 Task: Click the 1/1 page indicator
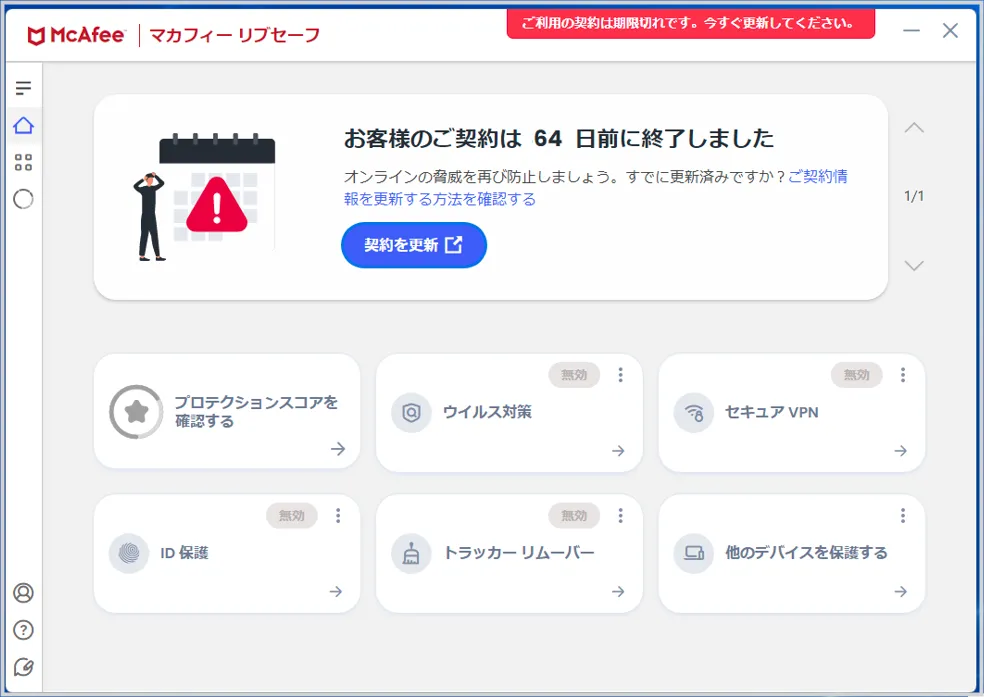click(x=914, y=196)
